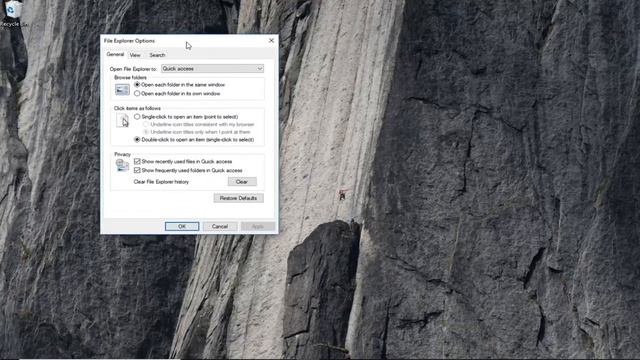Select 'Open each folder in the same window'
The width and height of the screenshot is (640, 360).
[x=180, y=84]
